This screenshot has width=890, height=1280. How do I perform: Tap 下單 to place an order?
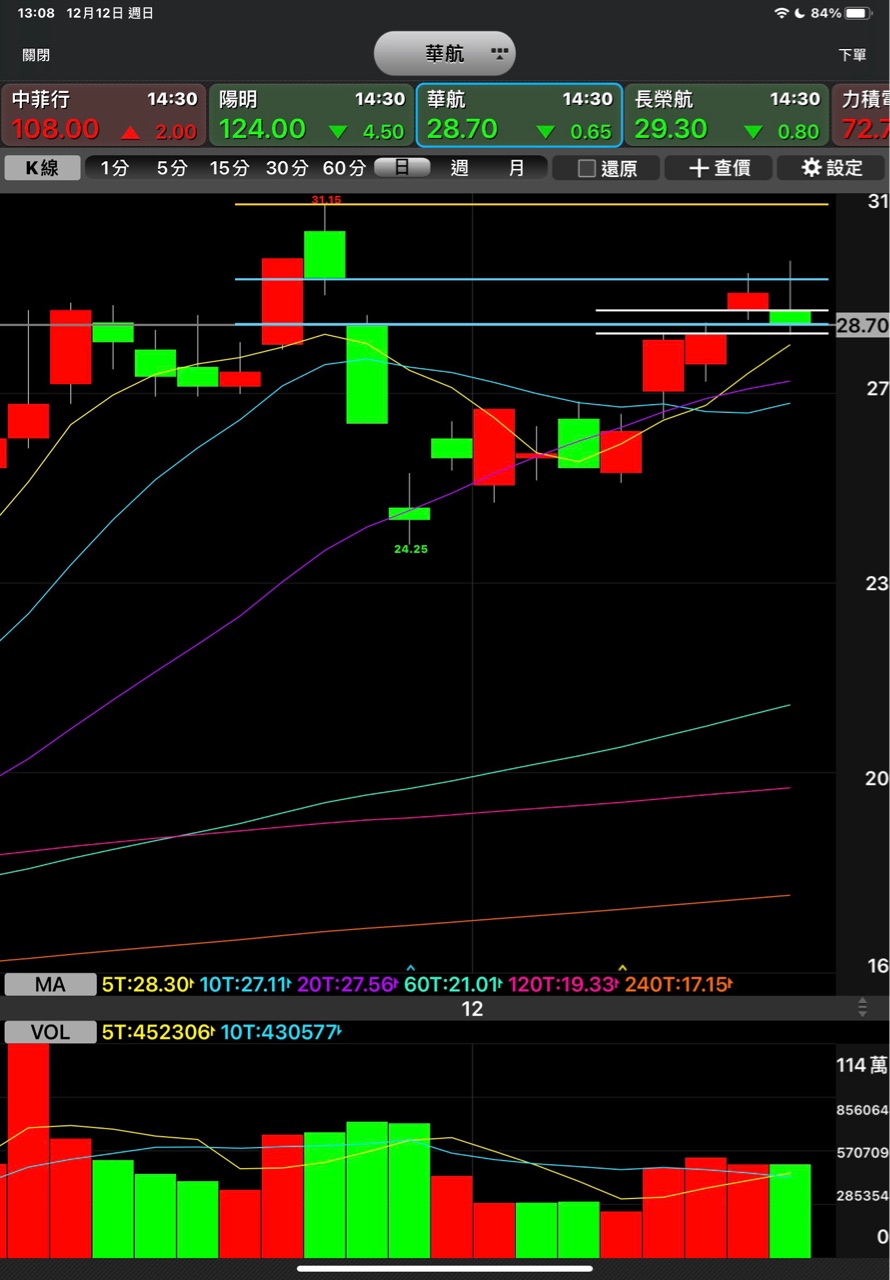coord(852,55)
